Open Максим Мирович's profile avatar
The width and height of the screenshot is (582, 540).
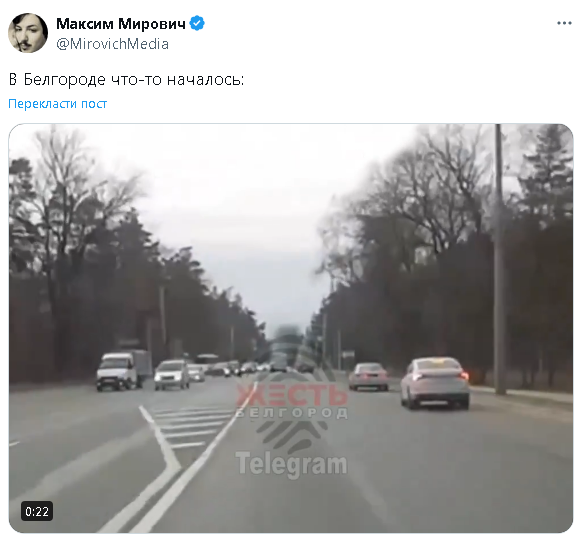point(28,33)
